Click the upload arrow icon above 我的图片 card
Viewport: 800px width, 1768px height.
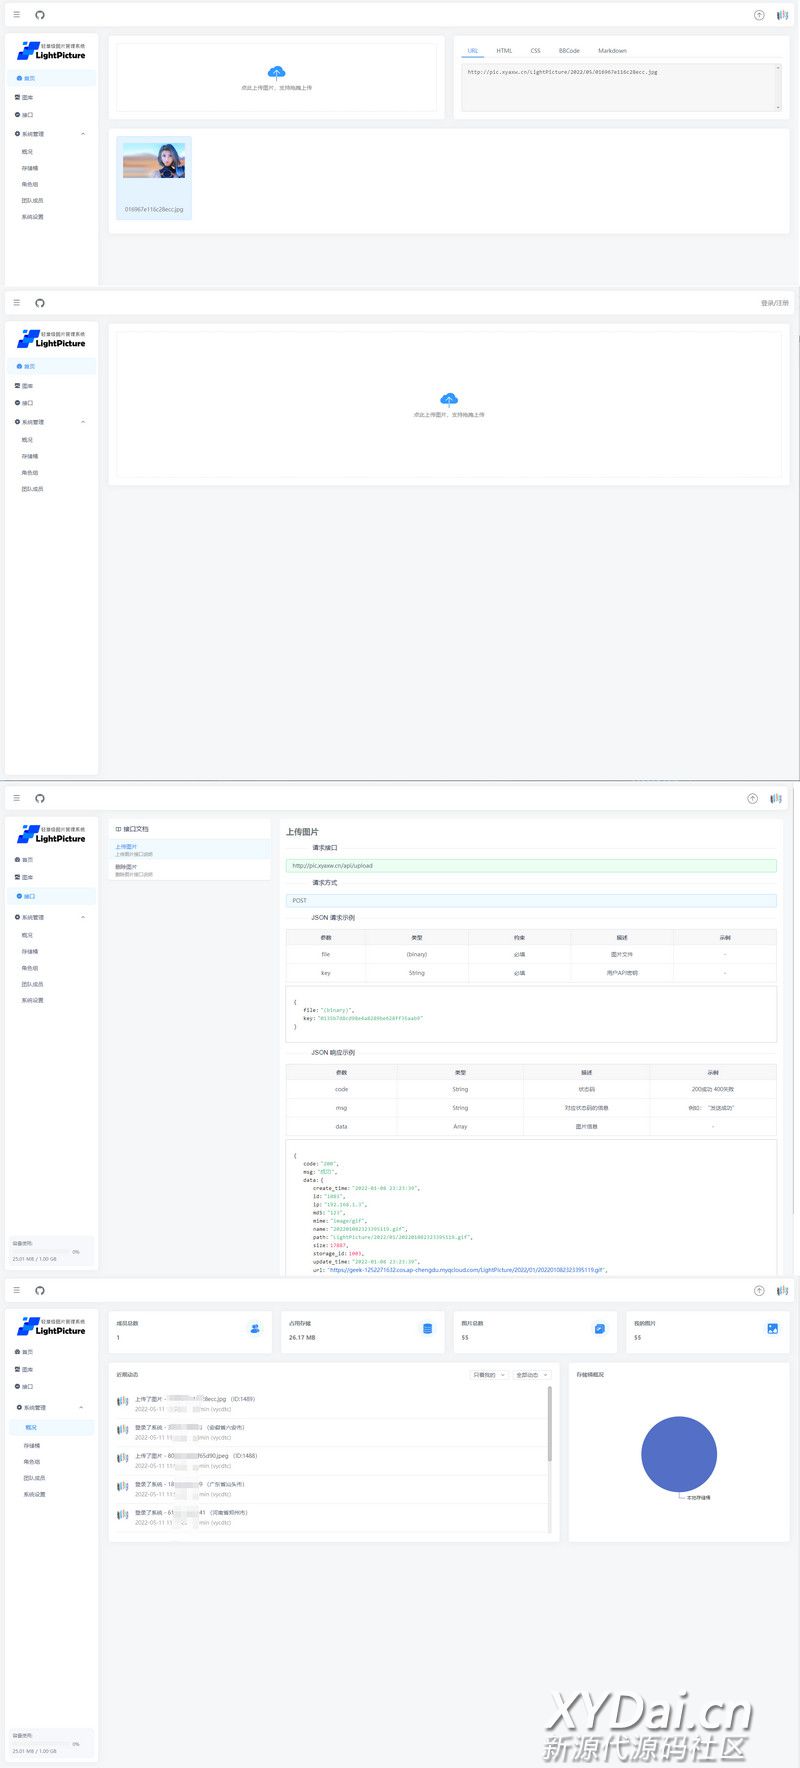point(759,1290)
